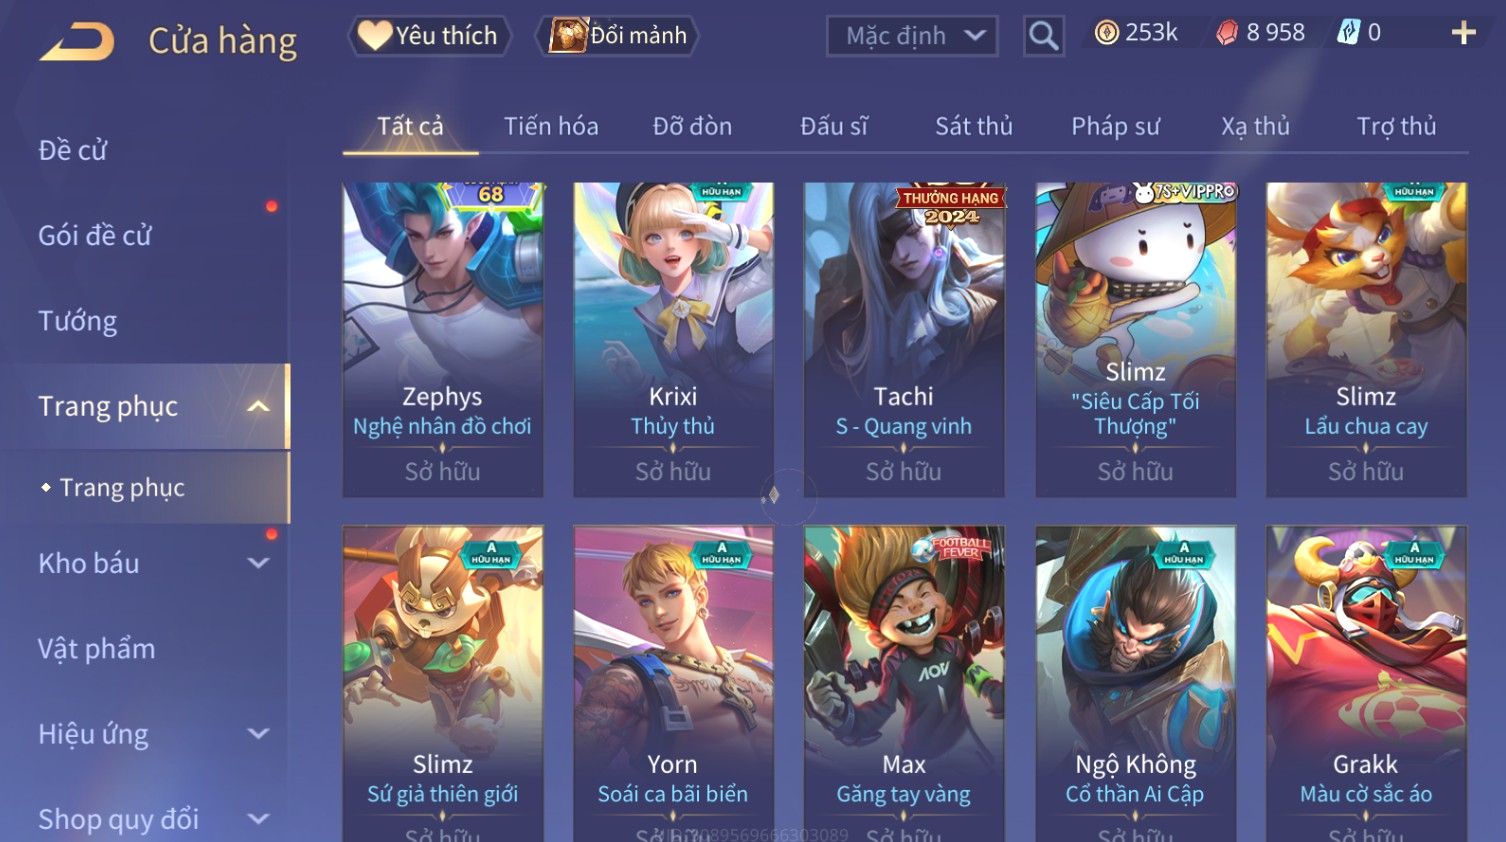Image resolution: width=1506 pixels, height=842 pixels.
Task: Open Đổi mảnh shard exchange button
Action: [617, 35]
